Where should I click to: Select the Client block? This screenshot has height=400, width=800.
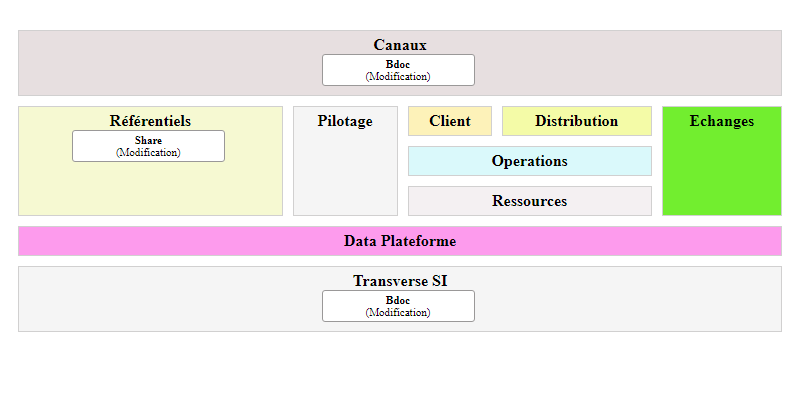tap(450, 121)
